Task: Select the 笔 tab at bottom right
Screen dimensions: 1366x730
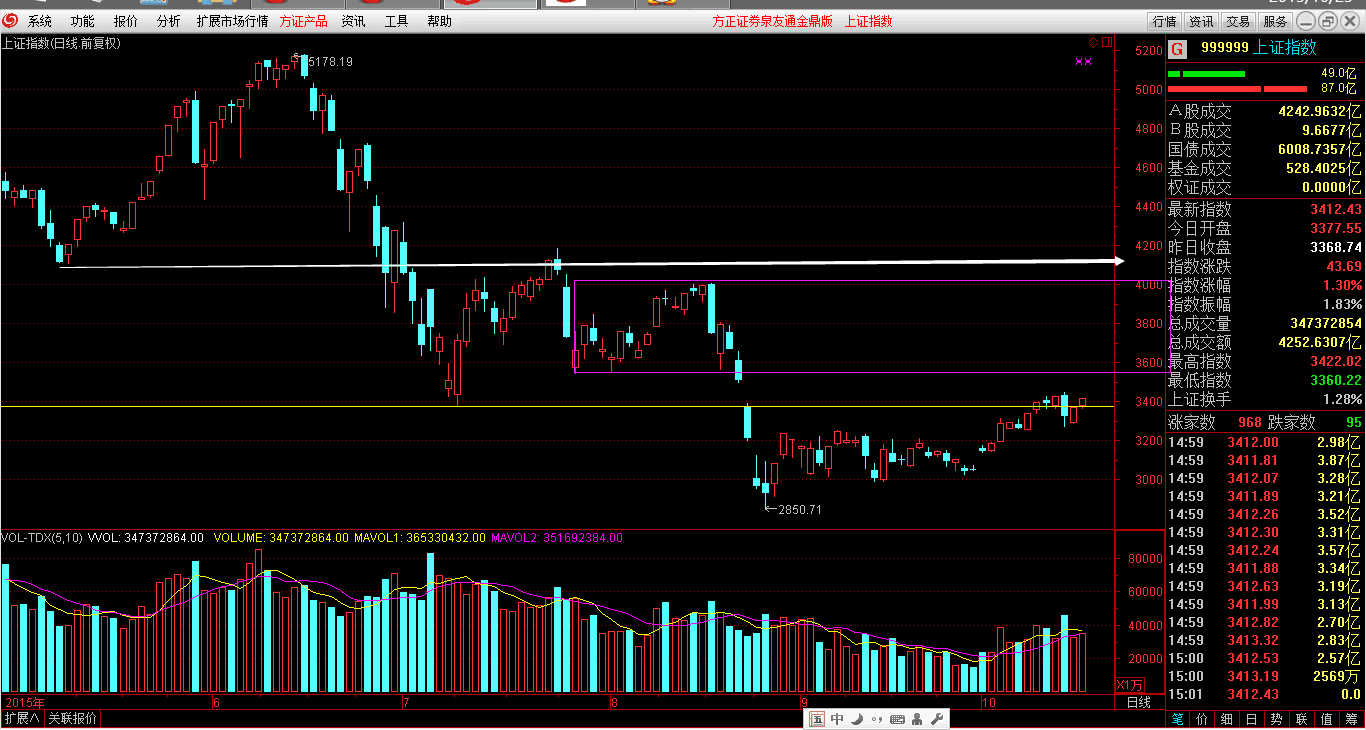Action: pyautogui.click(x=1177, y=719)
